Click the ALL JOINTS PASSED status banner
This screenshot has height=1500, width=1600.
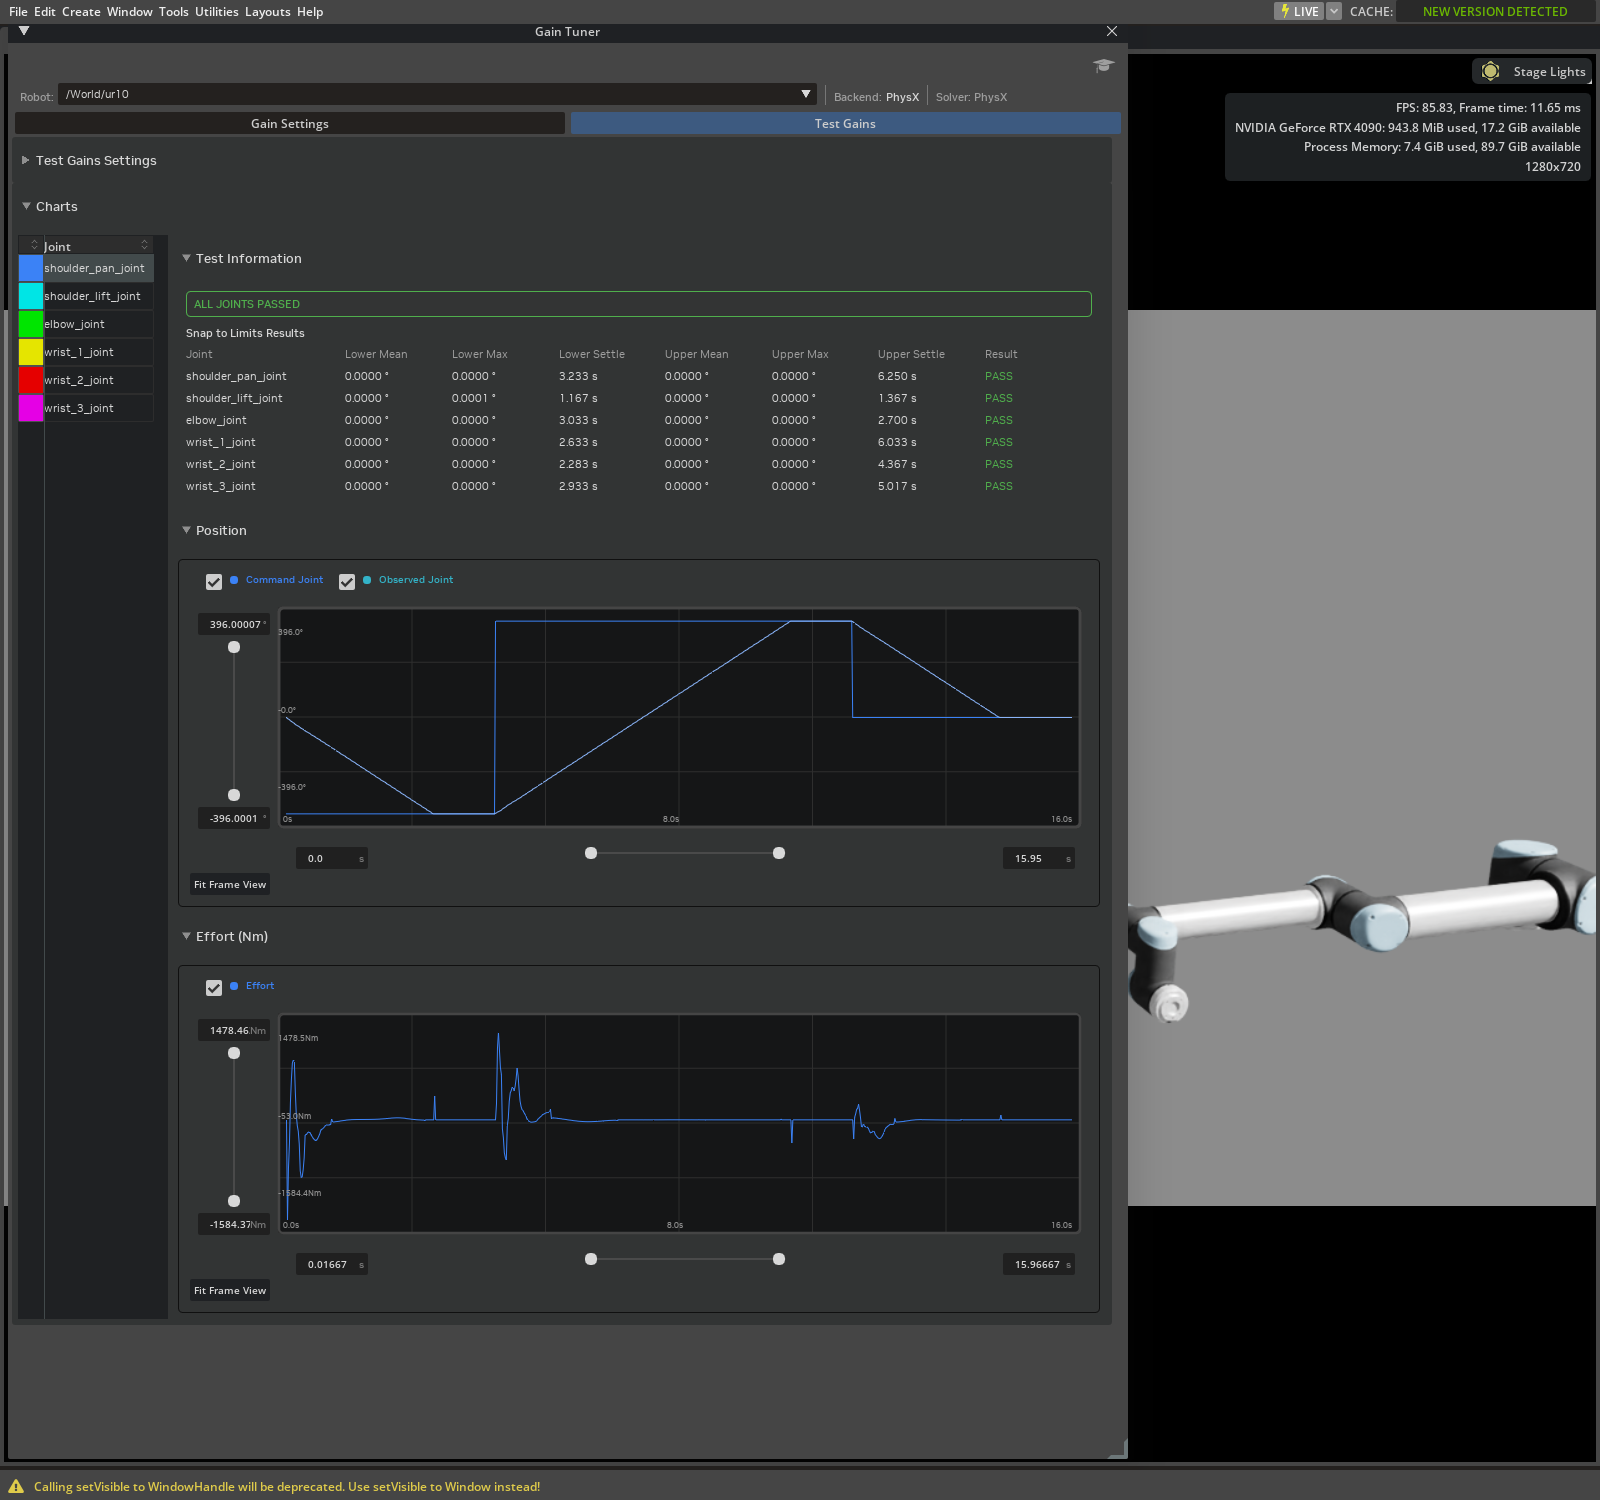pos(638,304)
